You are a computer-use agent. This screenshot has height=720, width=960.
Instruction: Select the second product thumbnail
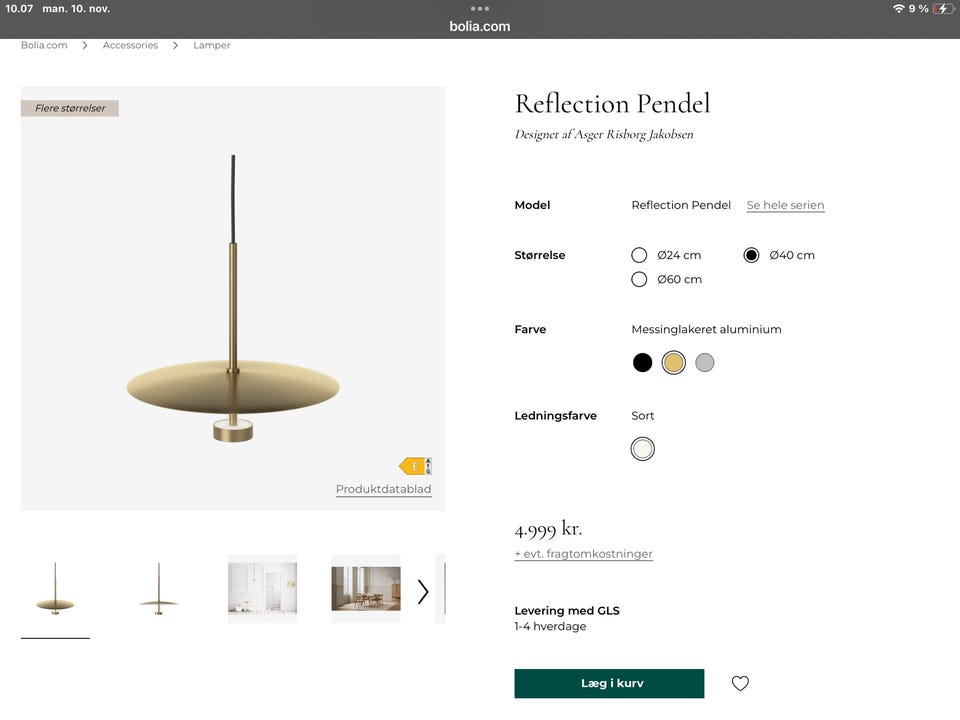pos(158,589)
